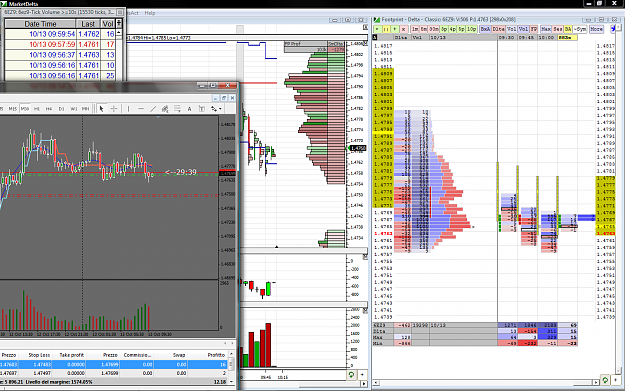Select the 3p period in Footprint toolbar
This screenshot has width=625, height=391.
click(x=444, y=29)
